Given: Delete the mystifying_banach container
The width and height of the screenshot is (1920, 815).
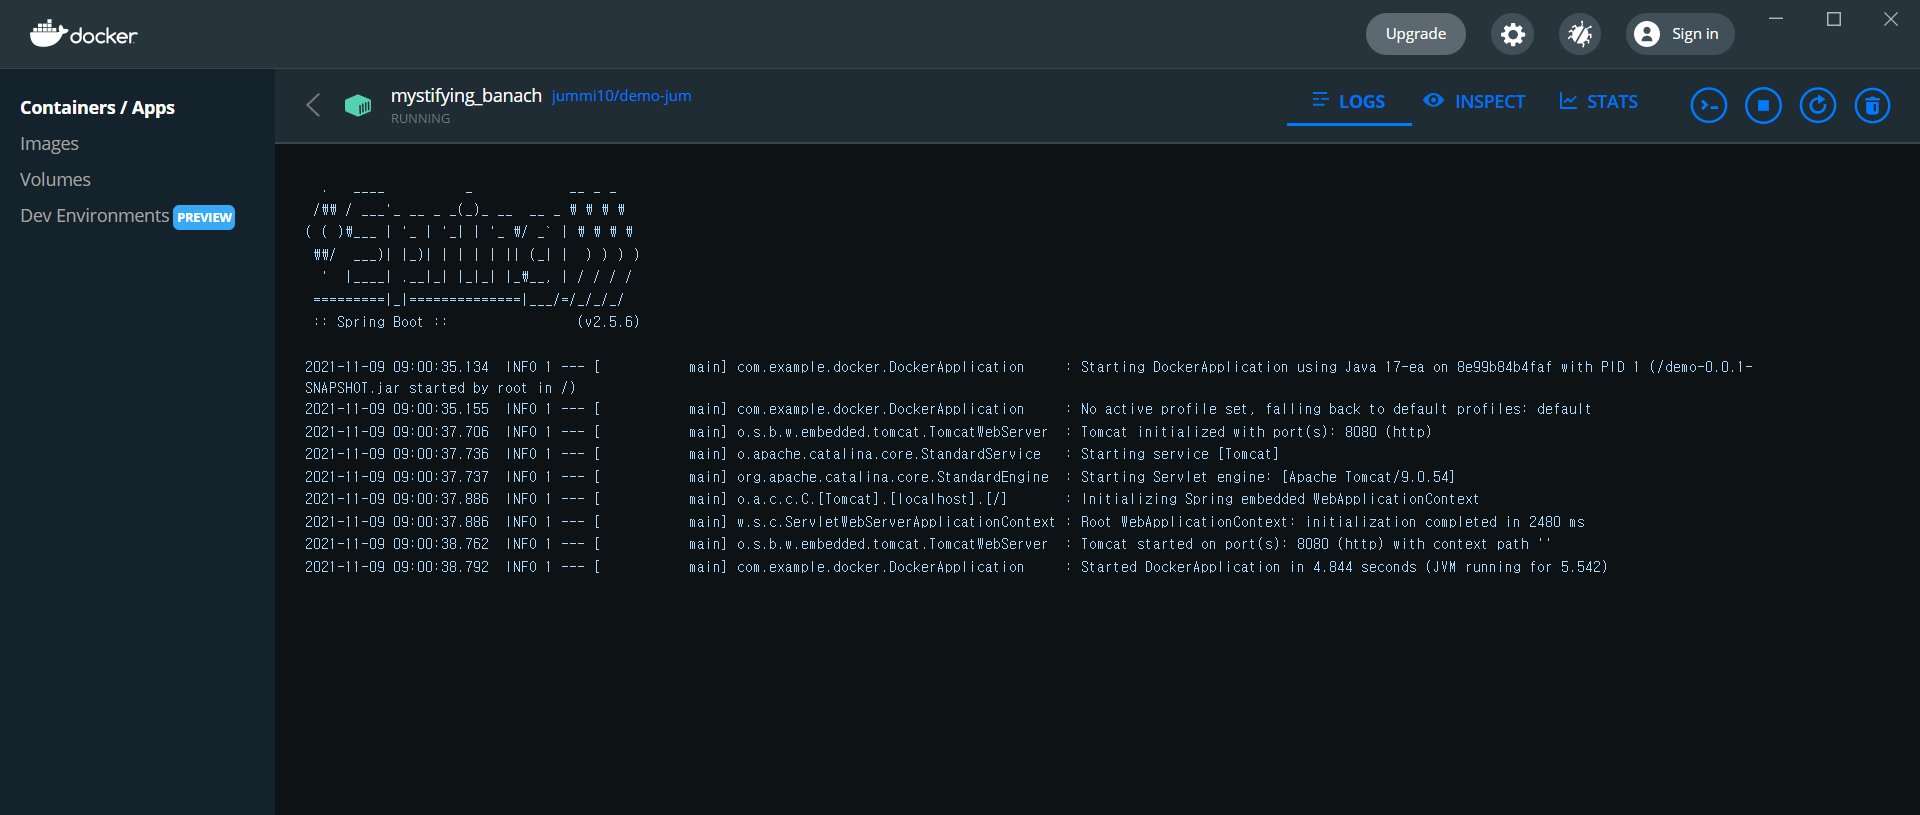Looking at the screenshot, I should 1872,105.
